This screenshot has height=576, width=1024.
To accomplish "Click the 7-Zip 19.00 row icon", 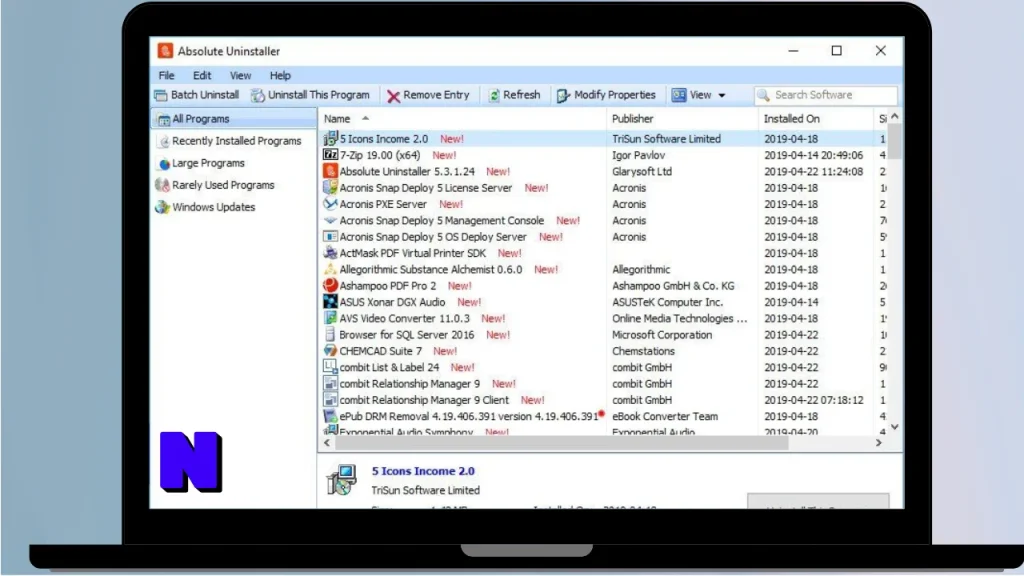I will pyautogui.click(x=330, y=155).
